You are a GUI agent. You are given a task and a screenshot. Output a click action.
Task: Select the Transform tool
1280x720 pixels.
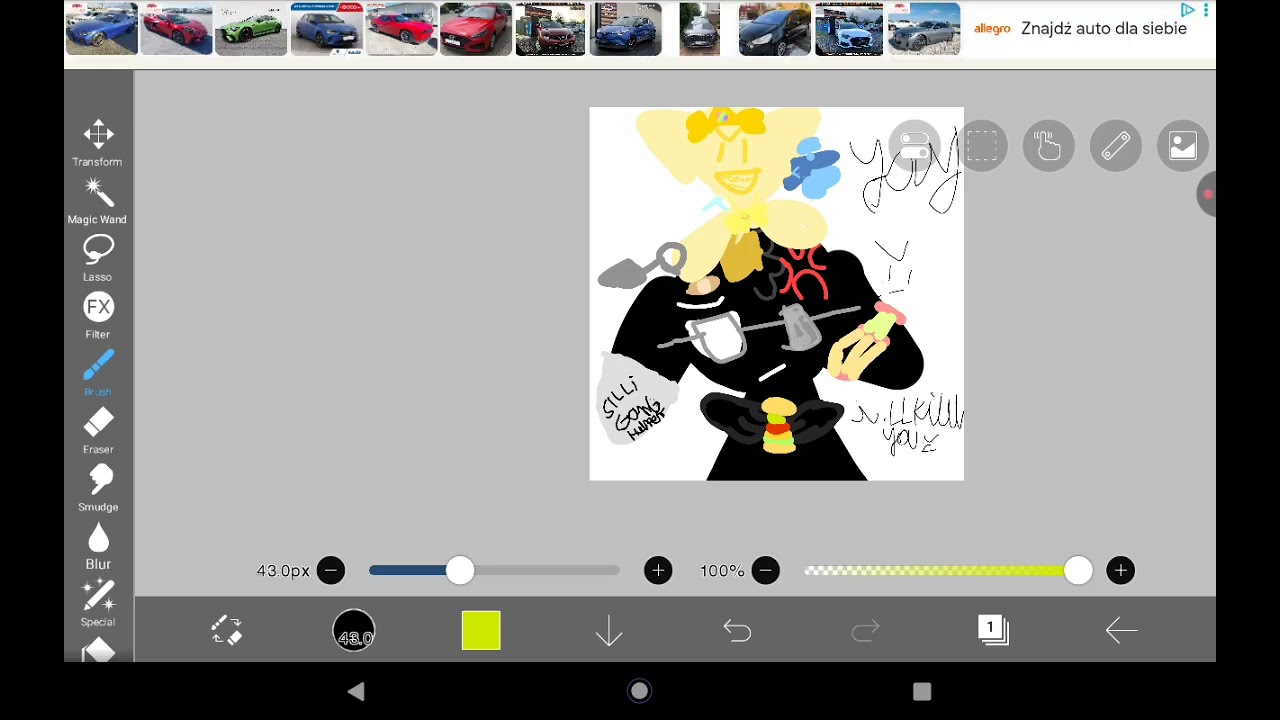click(x=98, y=144)
